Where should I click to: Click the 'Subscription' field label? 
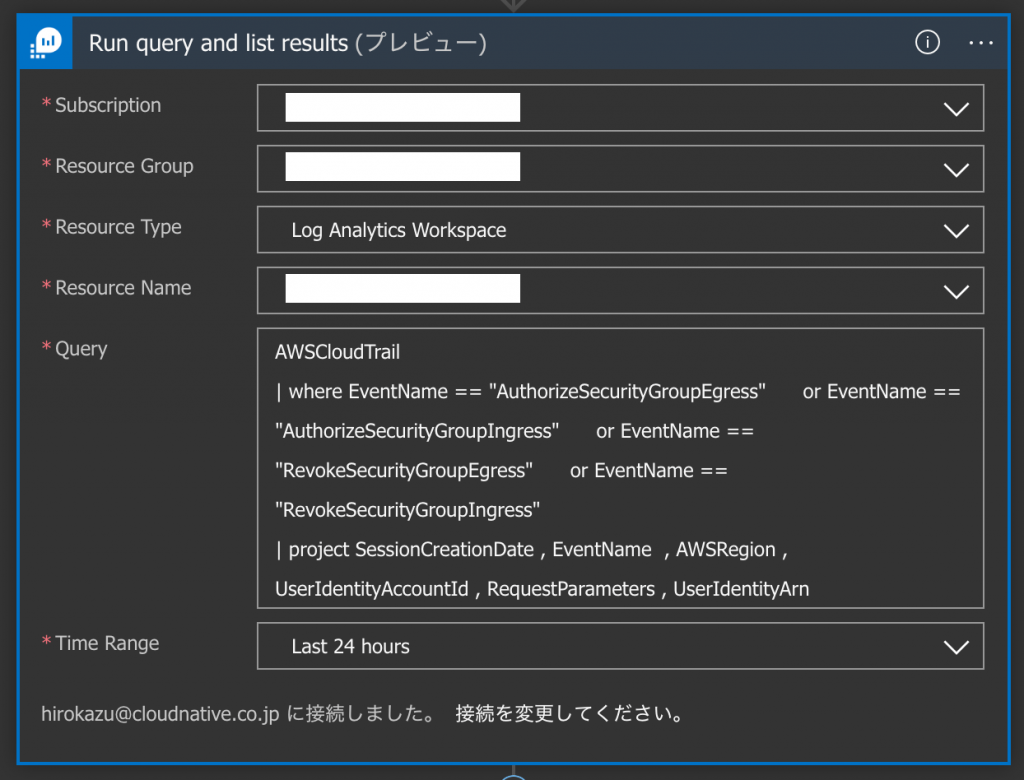[x=108, y=105]
